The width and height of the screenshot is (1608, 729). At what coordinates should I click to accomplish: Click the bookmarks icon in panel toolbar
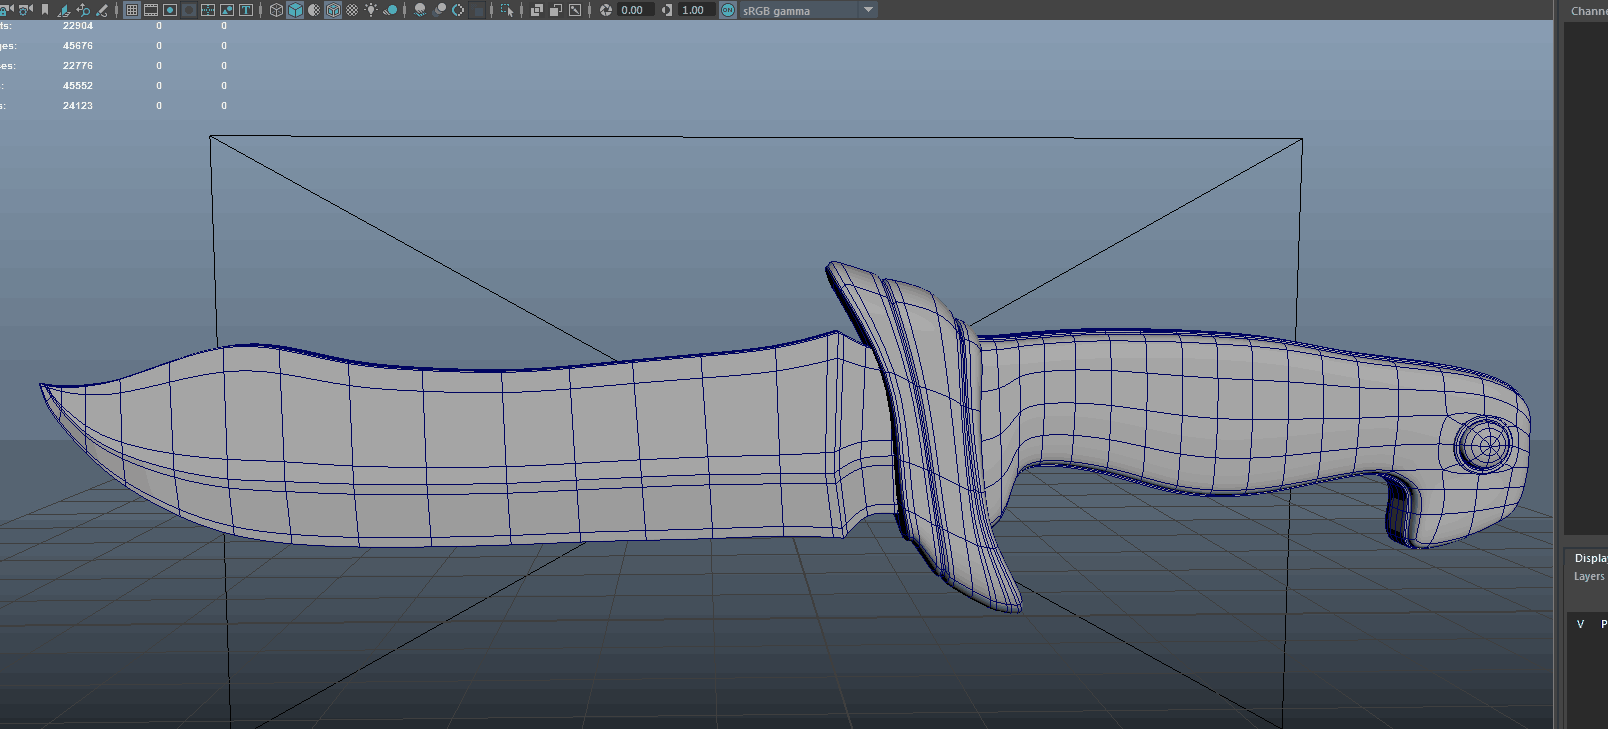pyautogui.click(x=45, y=10)
